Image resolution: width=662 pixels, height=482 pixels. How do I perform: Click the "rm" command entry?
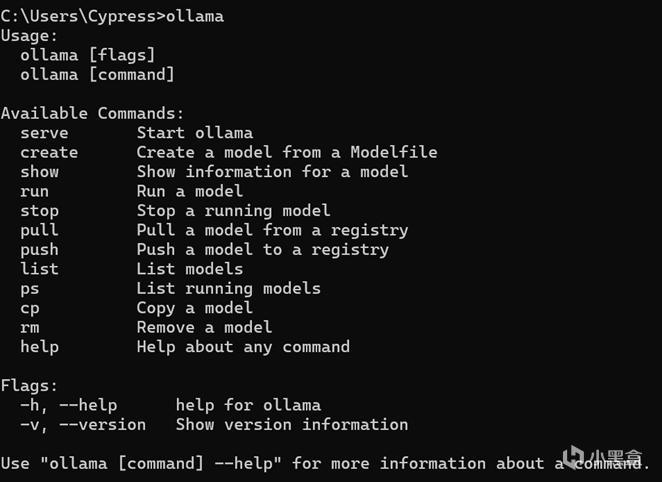29,327
